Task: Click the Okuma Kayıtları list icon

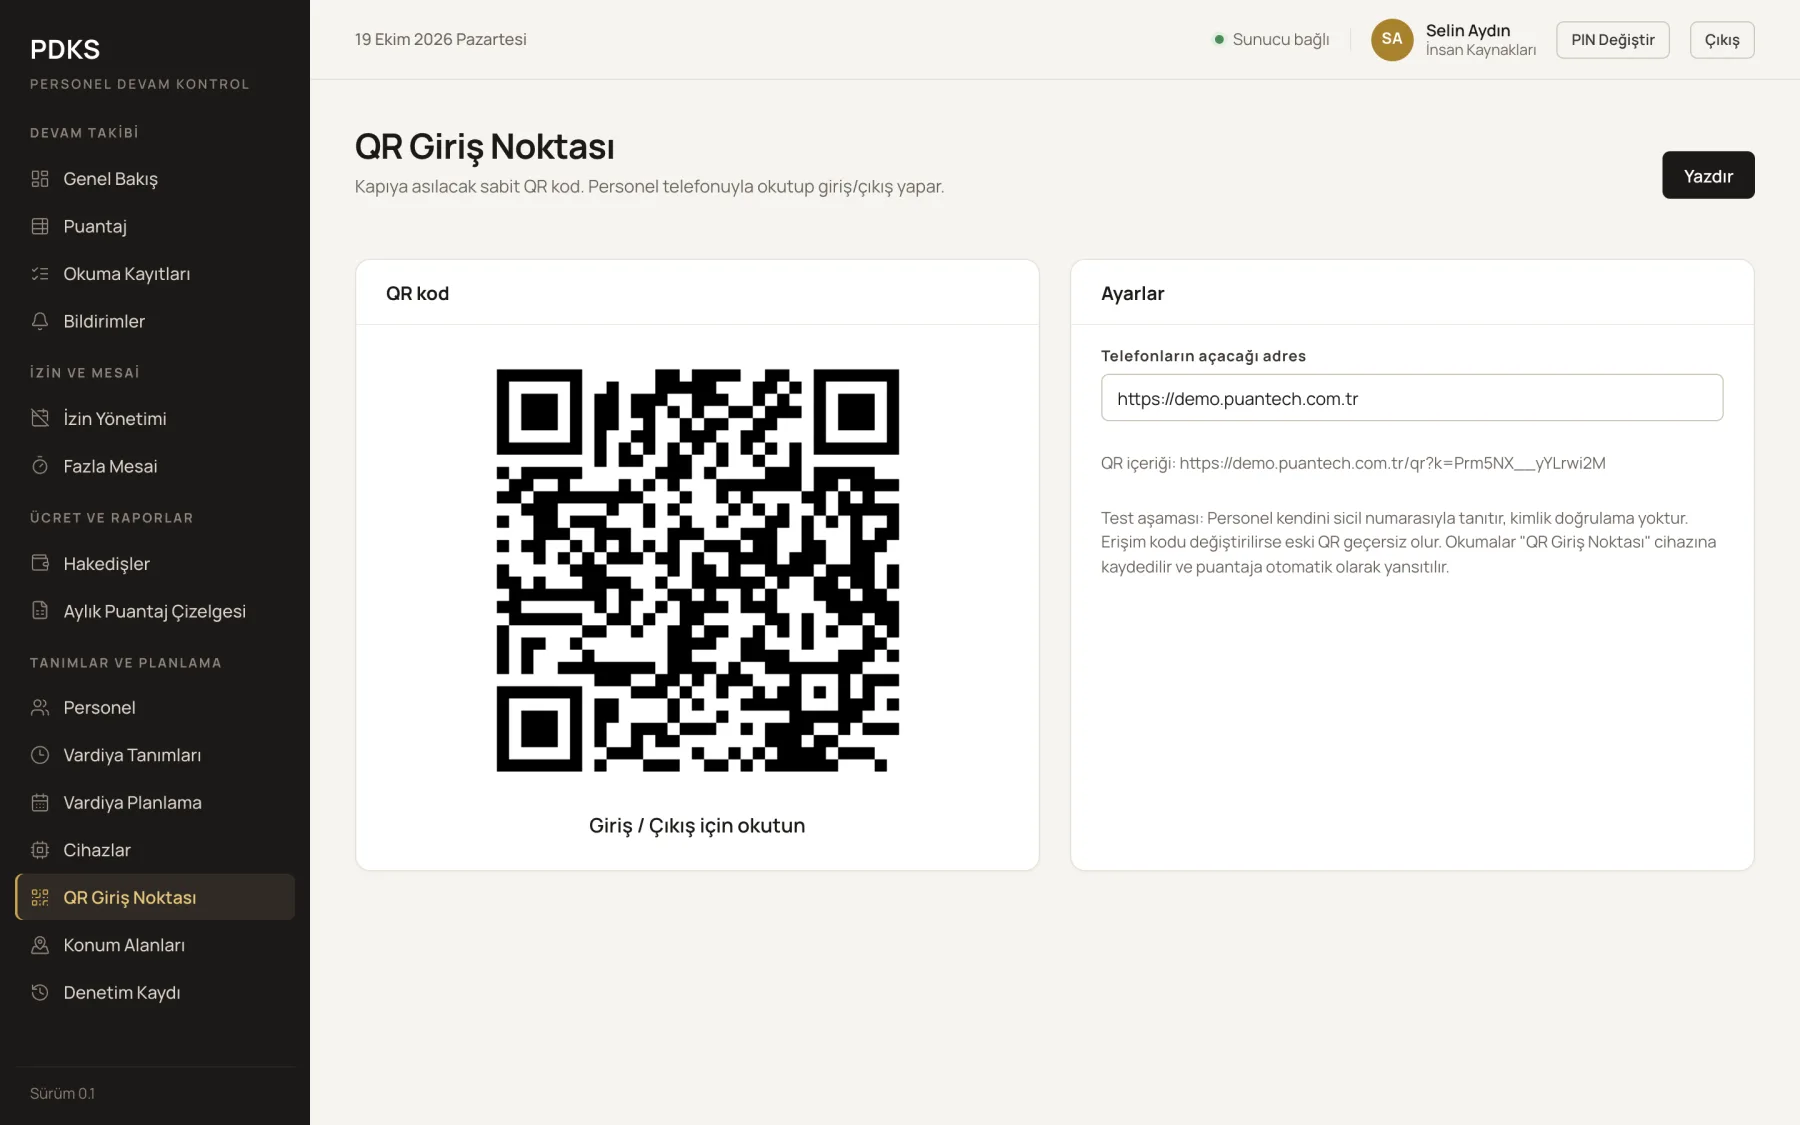Action: [x=40, y=274]
